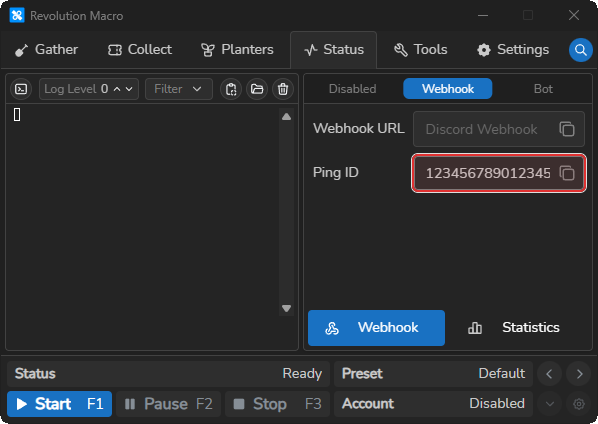Select the Status tab
This screenshot has width=598, height=424.
click(334, 50)
